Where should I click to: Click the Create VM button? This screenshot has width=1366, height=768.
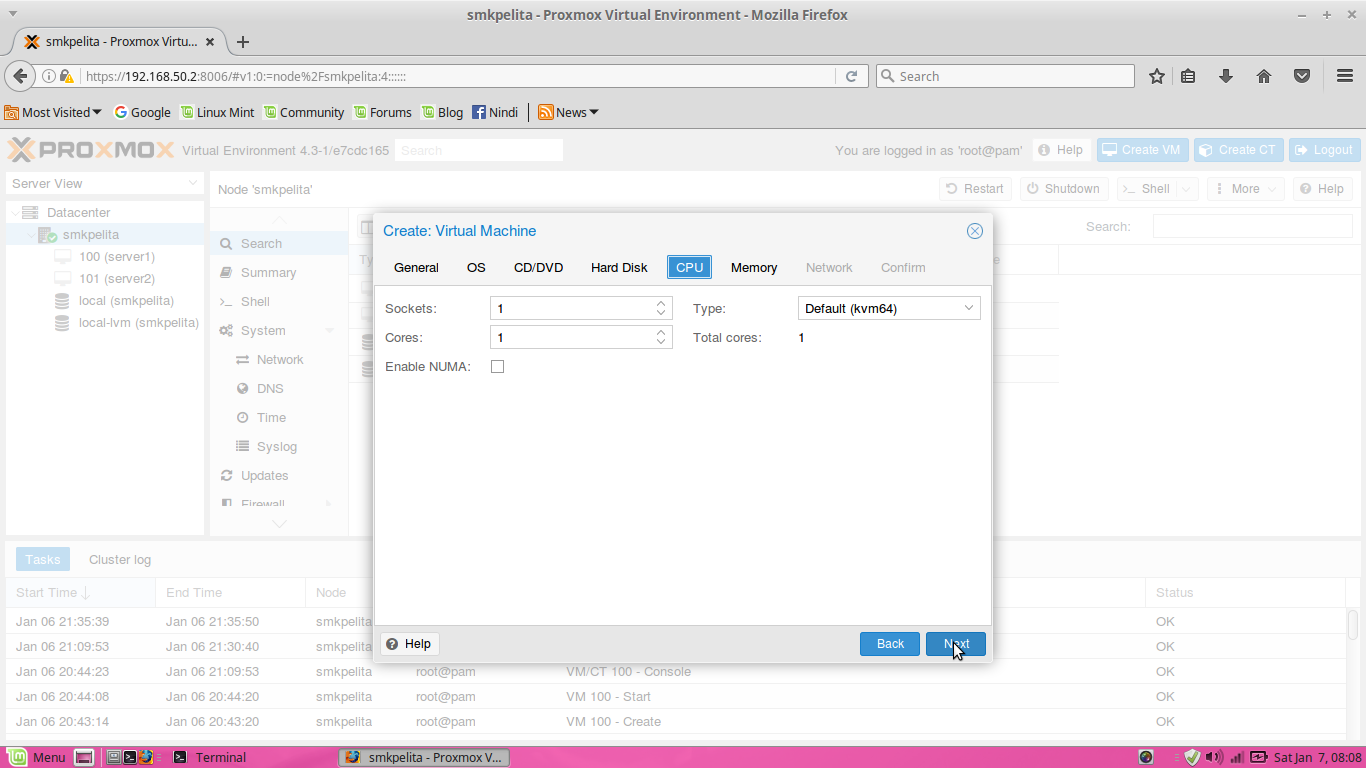pyautogui.click(x=1141, y=150)
